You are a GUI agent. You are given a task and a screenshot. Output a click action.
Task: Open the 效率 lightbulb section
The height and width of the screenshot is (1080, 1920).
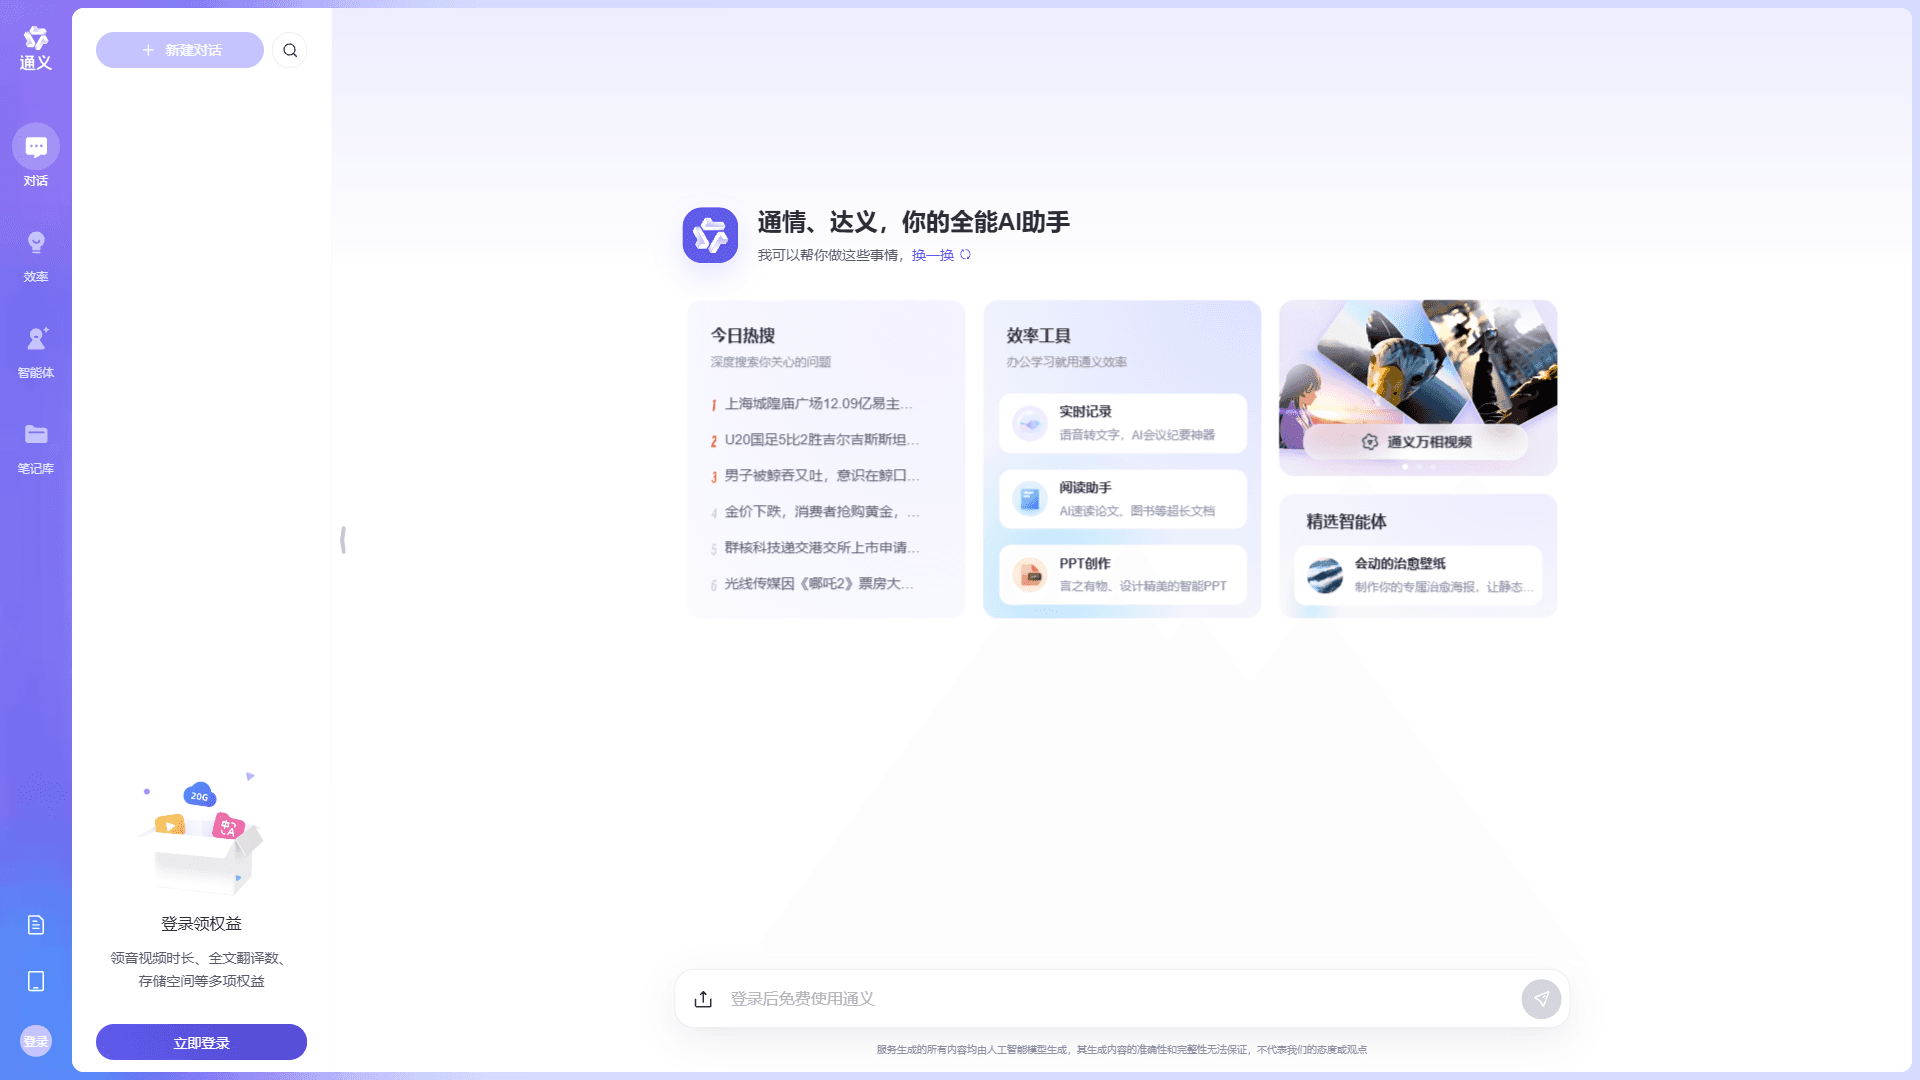(36, 256)
